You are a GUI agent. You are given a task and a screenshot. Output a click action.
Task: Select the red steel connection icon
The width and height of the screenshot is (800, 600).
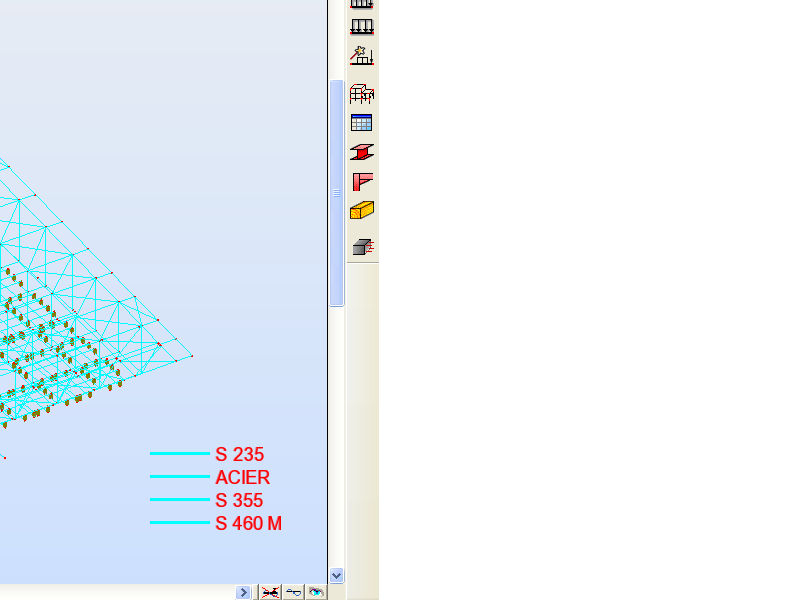(362, 181)
